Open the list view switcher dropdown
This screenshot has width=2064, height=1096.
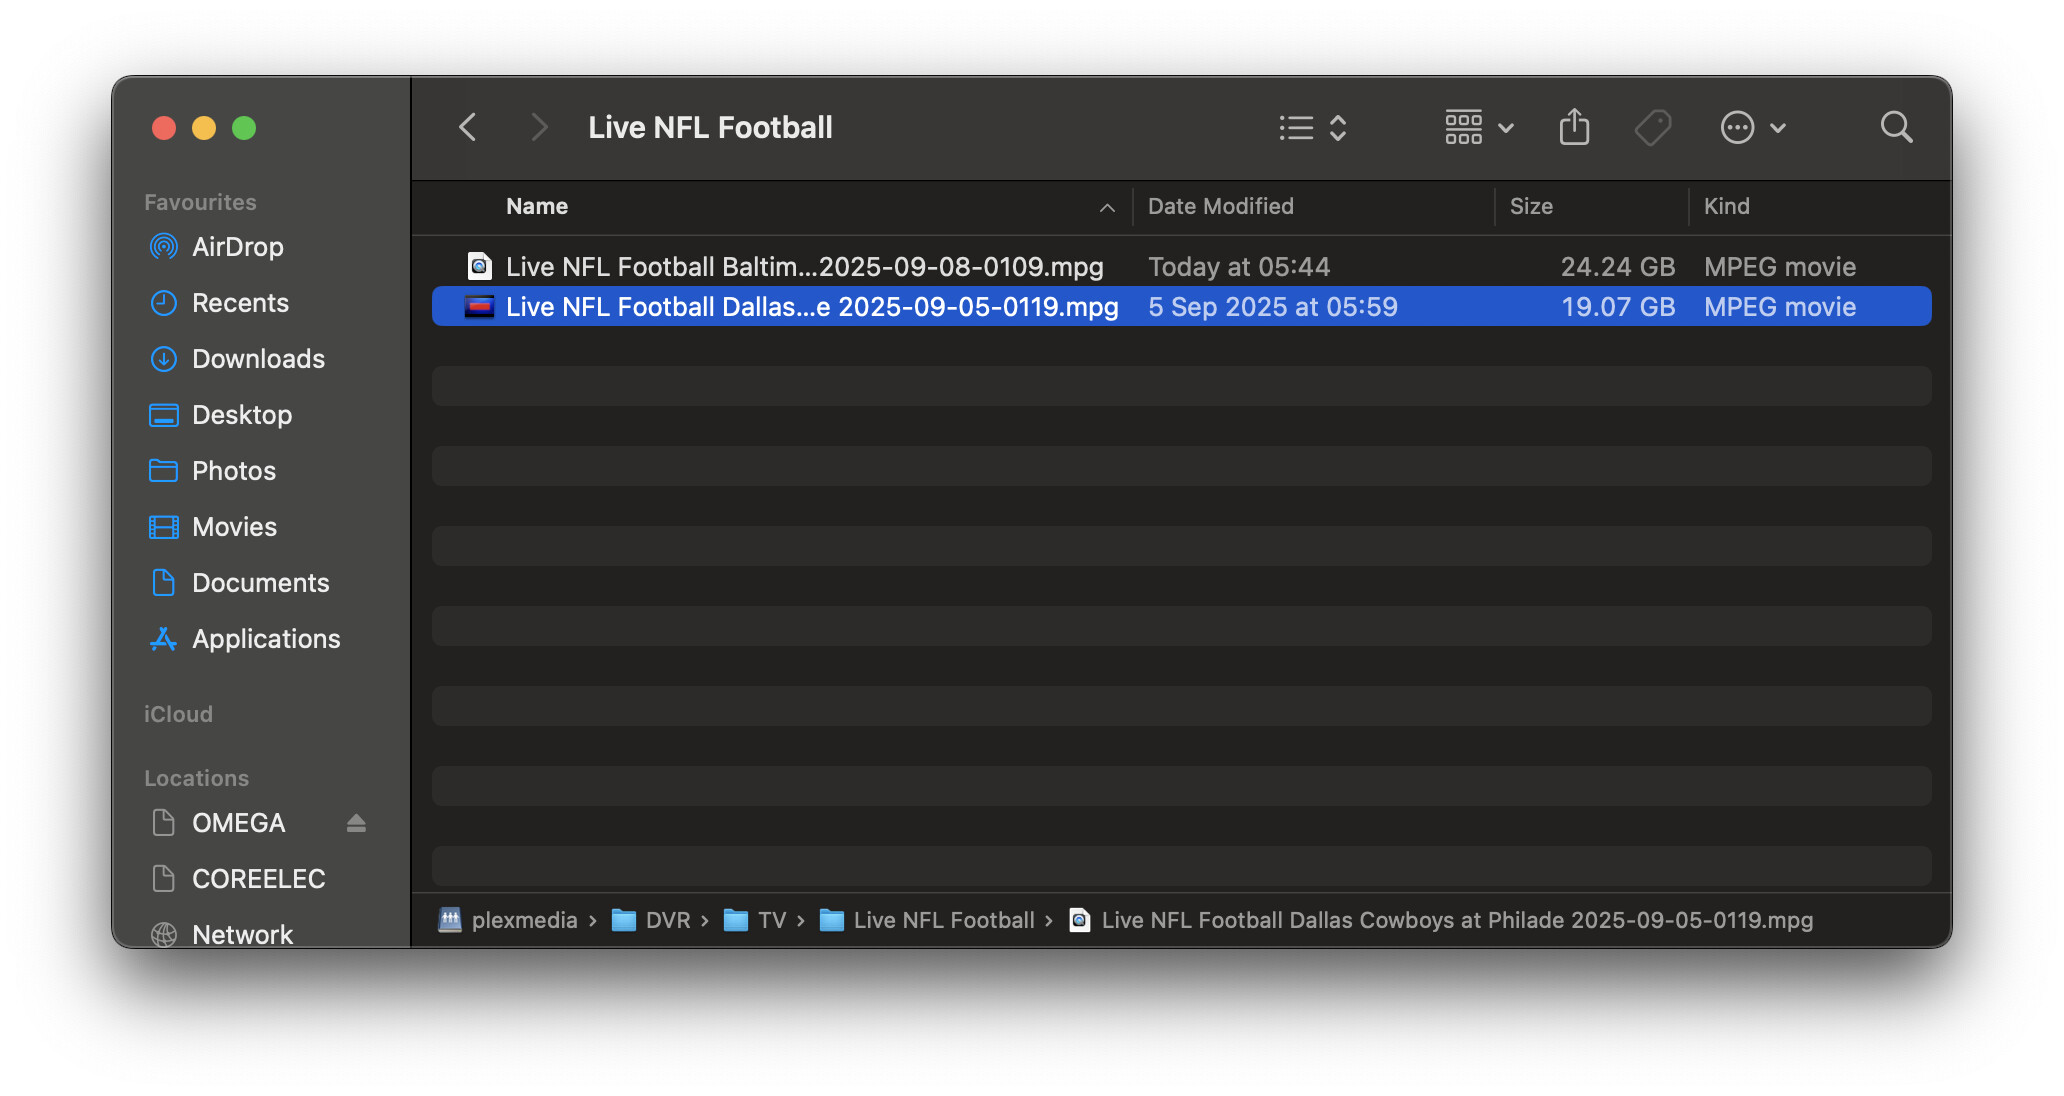(x=1313, y=127)
